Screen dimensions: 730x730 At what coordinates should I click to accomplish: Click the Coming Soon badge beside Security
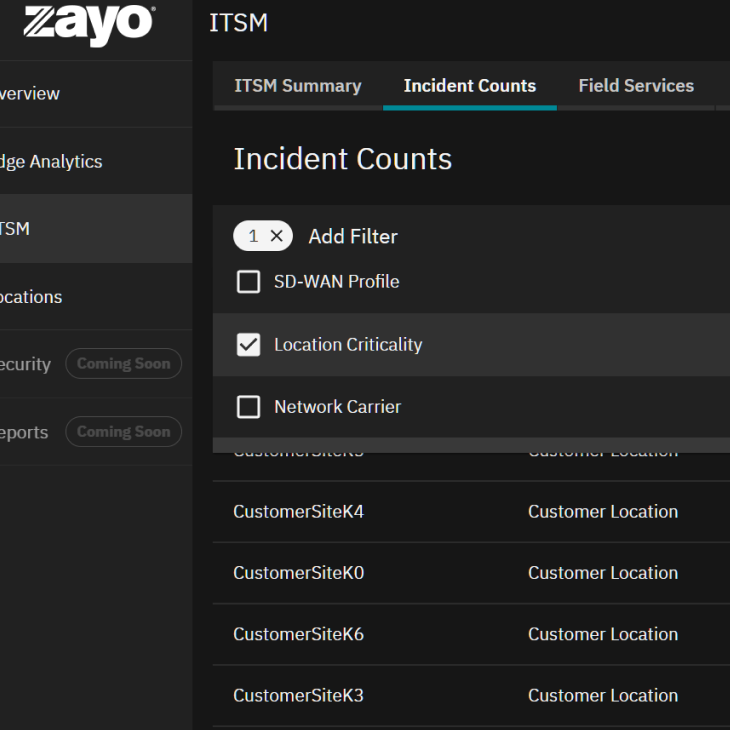pos(123,364)
